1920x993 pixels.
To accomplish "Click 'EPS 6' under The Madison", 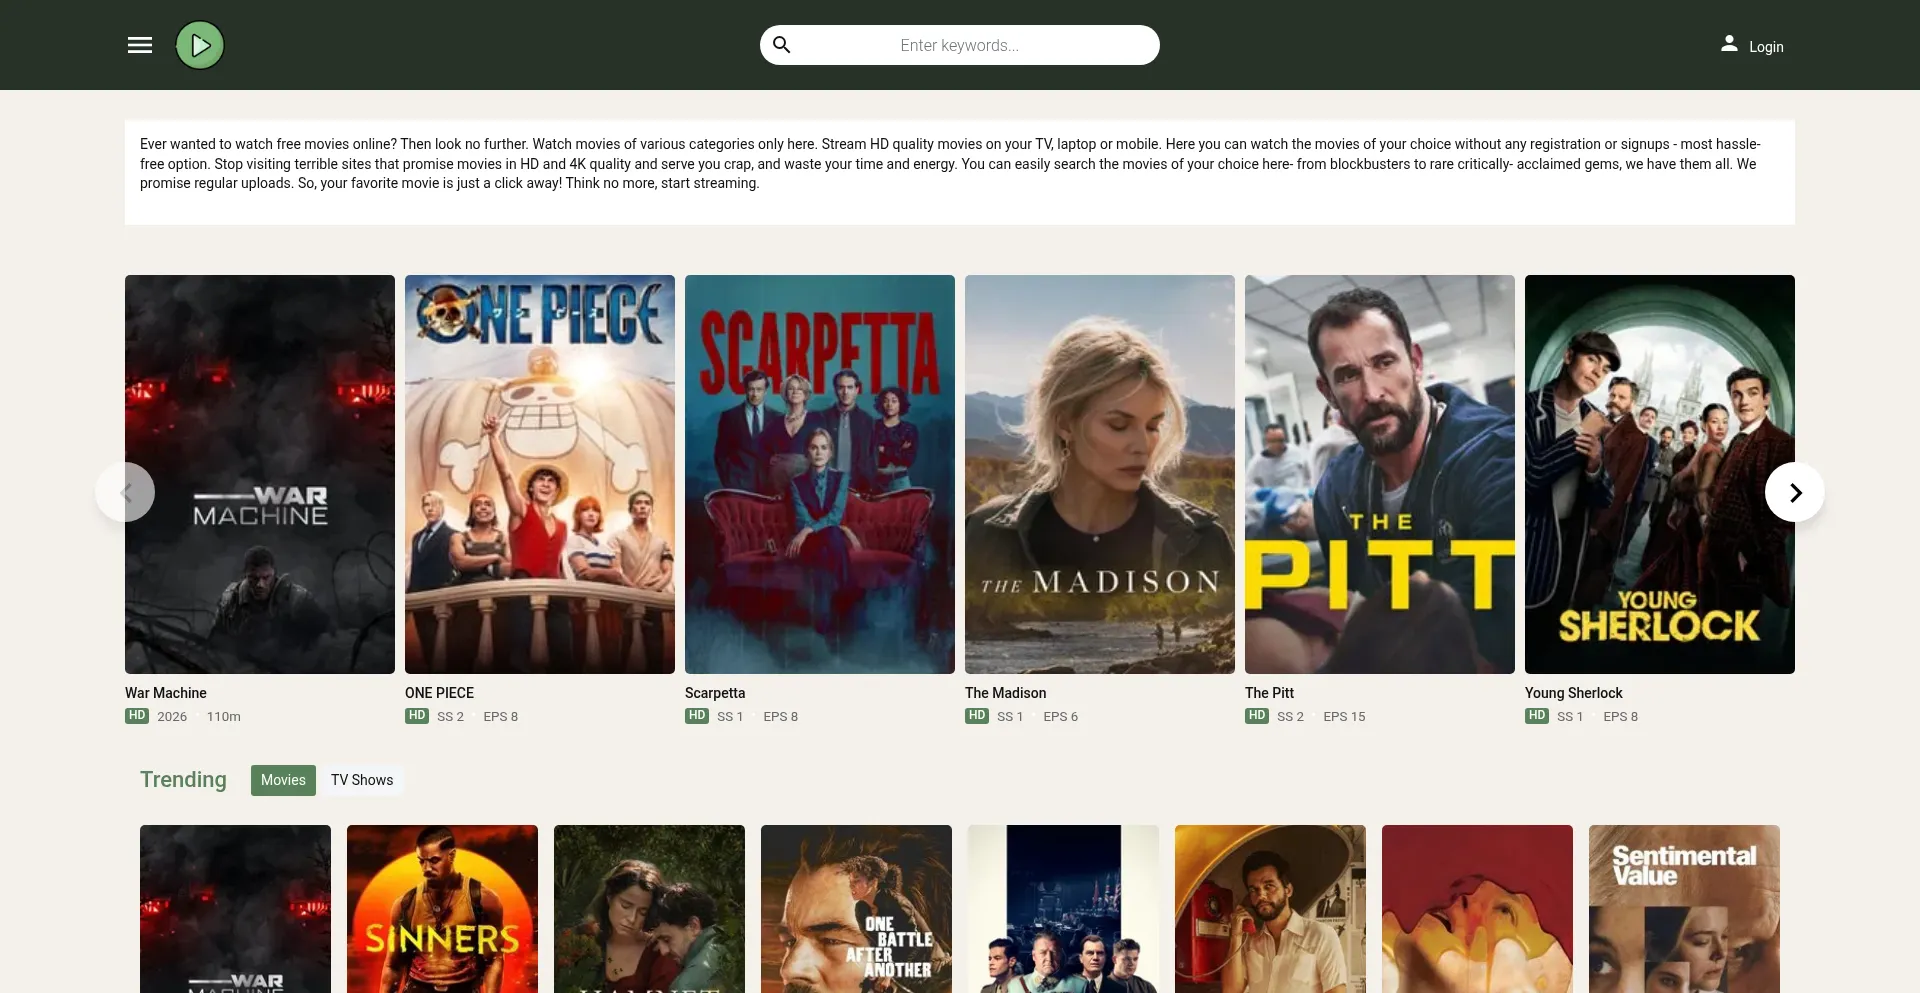I will tap(1060, 717).
